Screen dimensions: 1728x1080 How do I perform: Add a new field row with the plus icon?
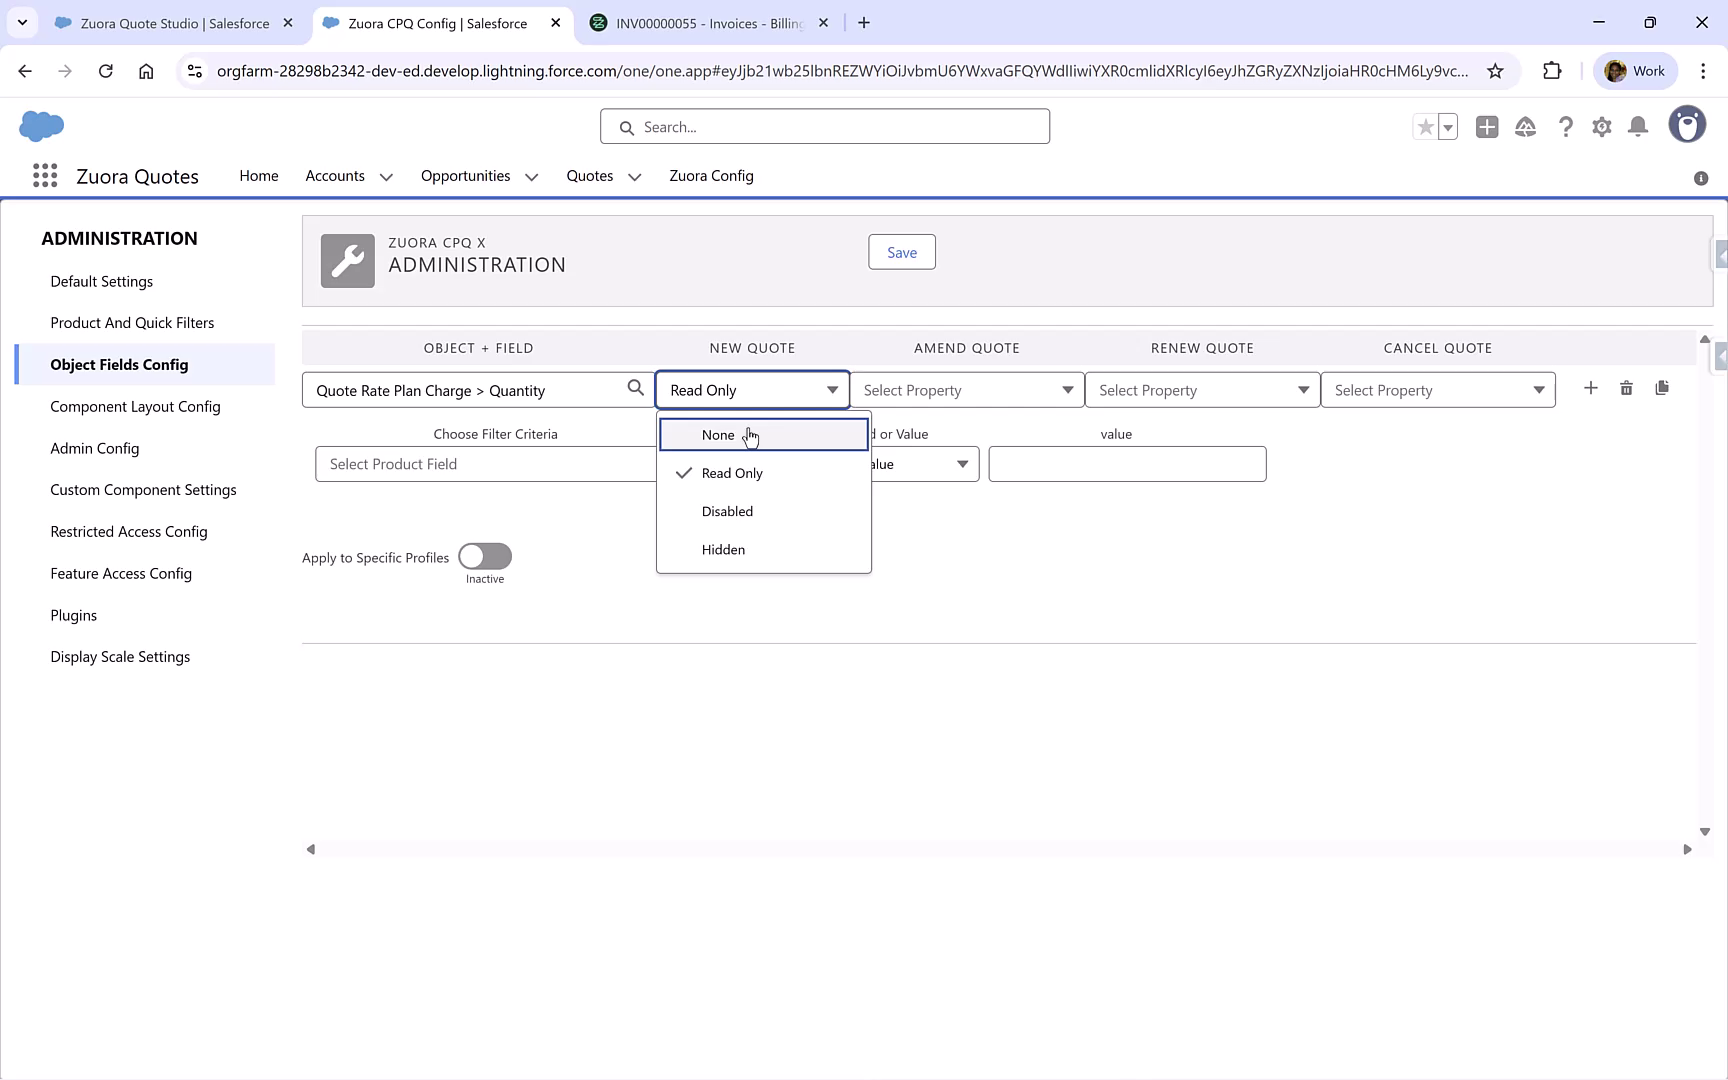[1591, 388]
